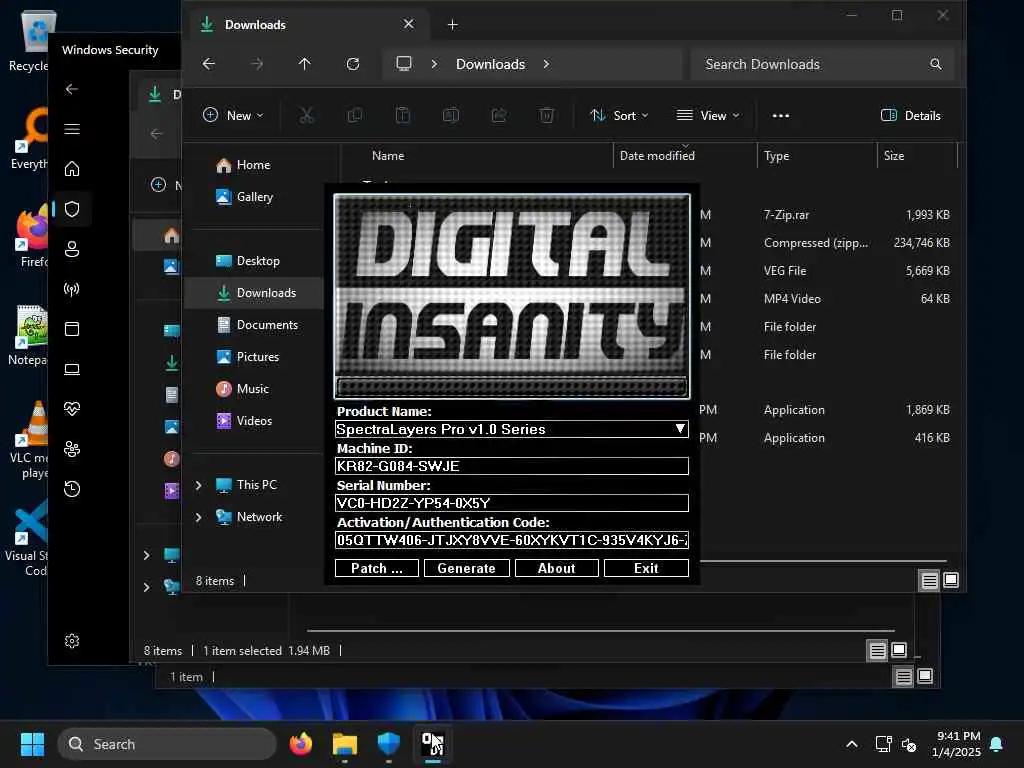
Task: Open the Sort dropdown menu
Action: [619, 116]
